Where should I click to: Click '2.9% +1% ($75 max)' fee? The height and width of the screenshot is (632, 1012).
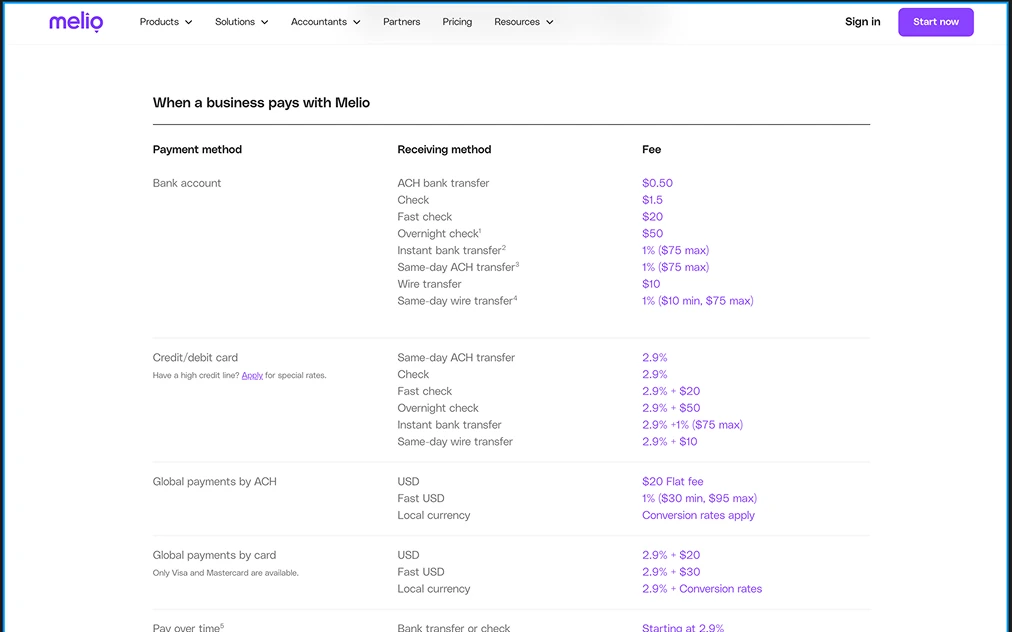pos(693,424)
